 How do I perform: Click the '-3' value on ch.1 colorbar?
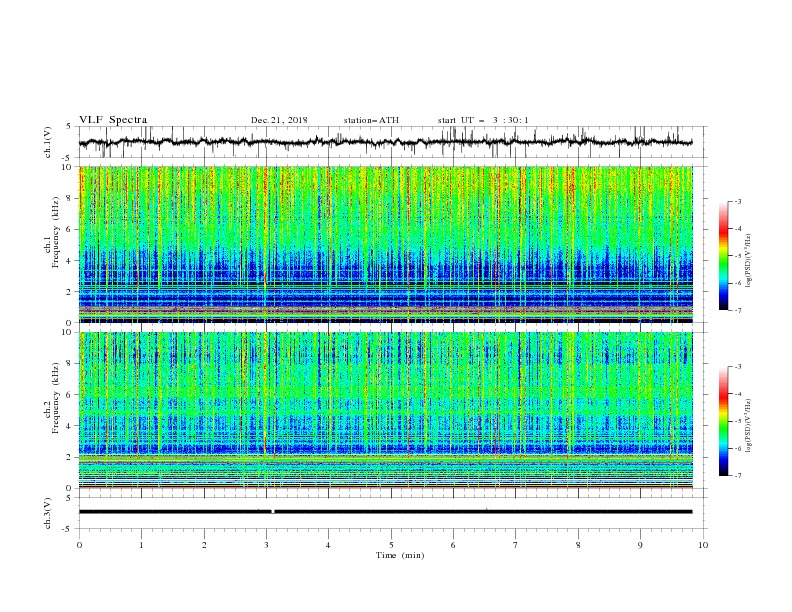tap(737, 201)
